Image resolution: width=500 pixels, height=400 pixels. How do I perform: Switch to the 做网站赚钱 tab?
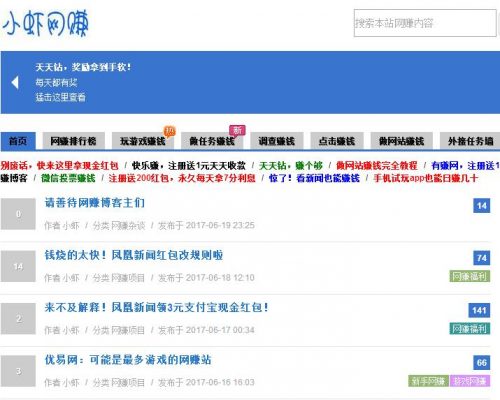402,141
